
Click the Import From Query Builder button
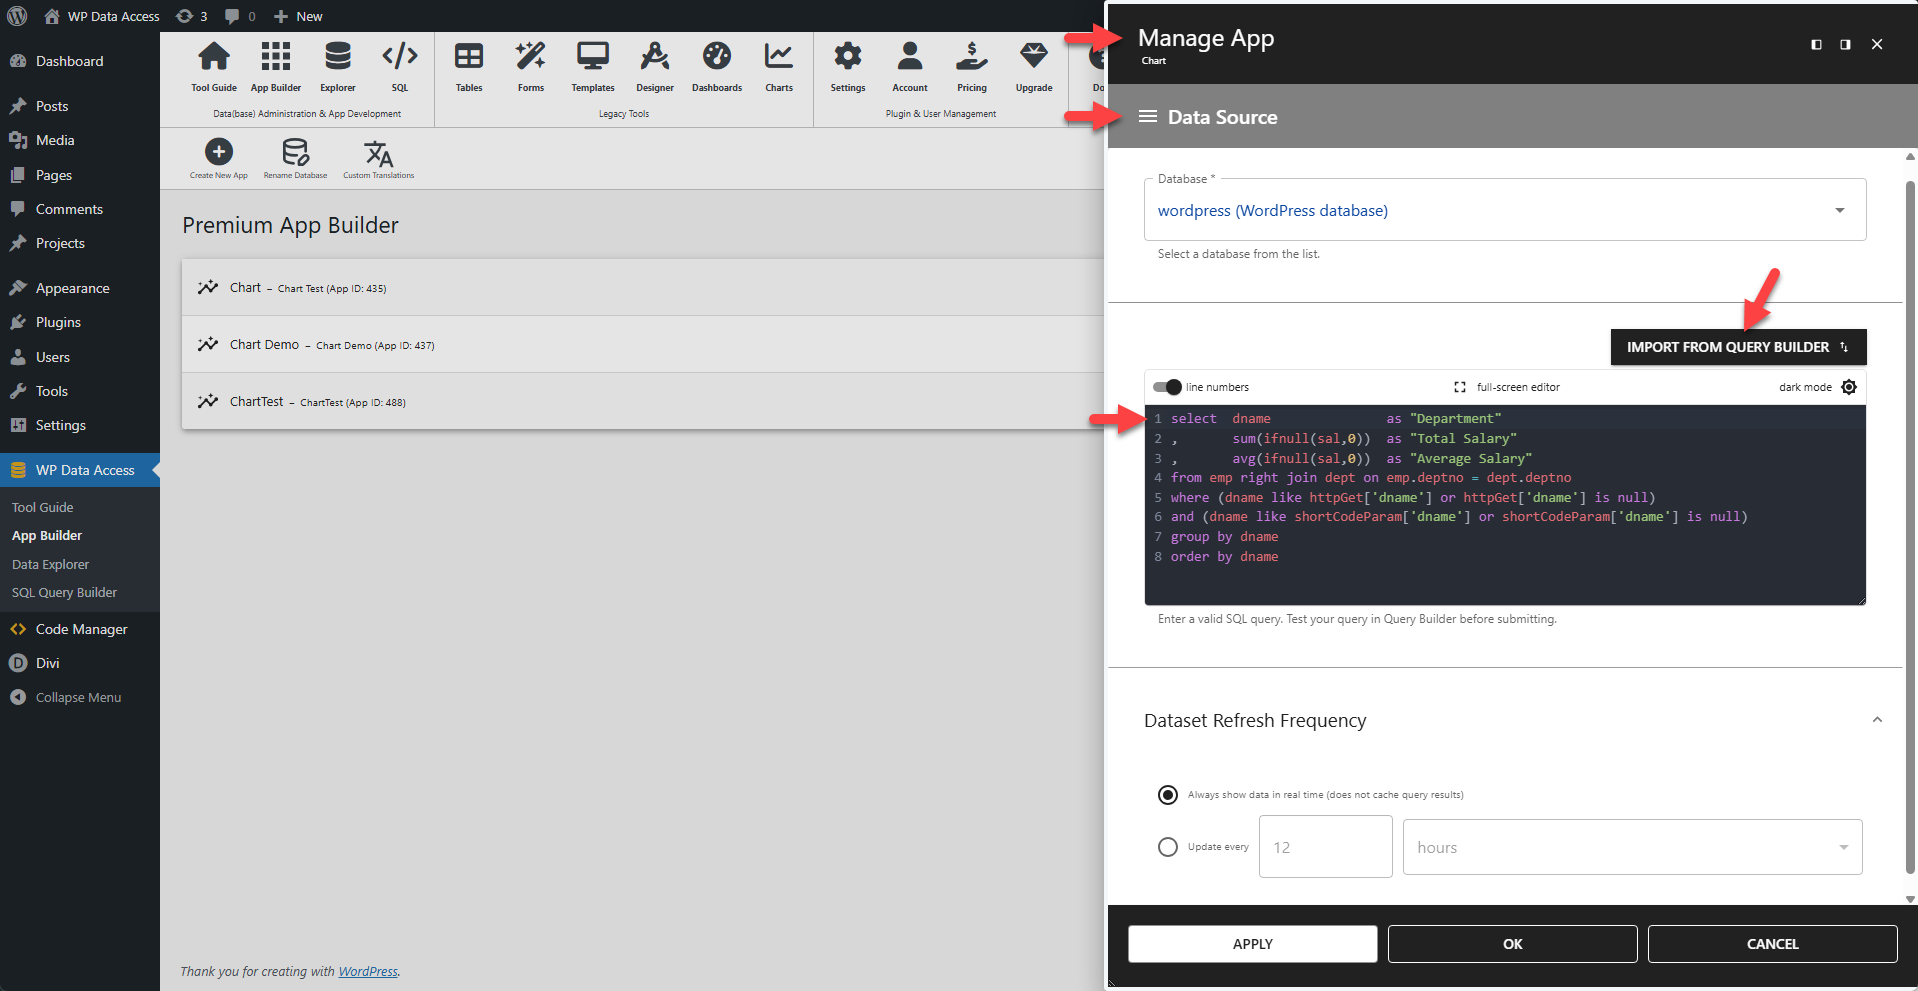(x=1737, y=347)
